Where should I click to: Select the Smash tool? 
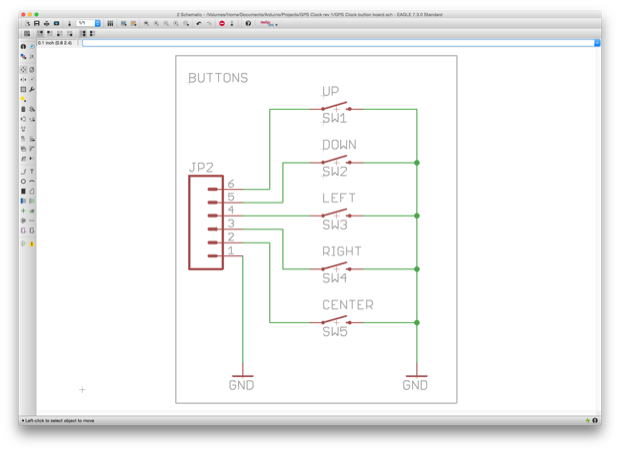23,149
